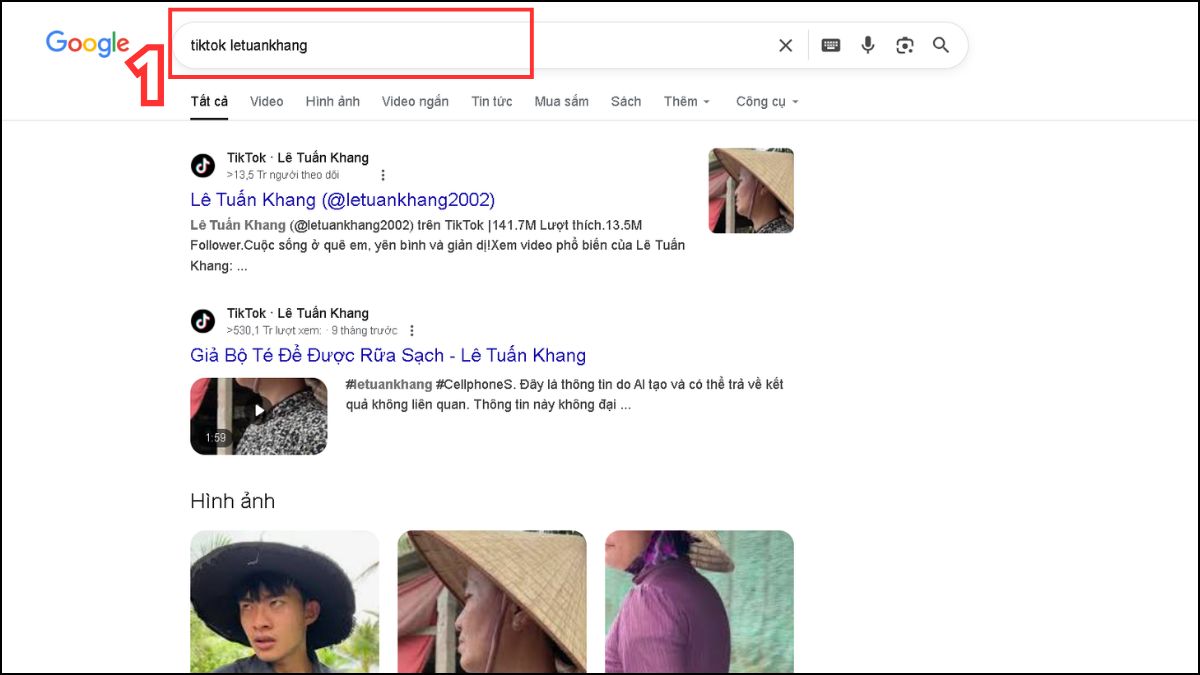Expand the Công cụ dropdown

768,101
